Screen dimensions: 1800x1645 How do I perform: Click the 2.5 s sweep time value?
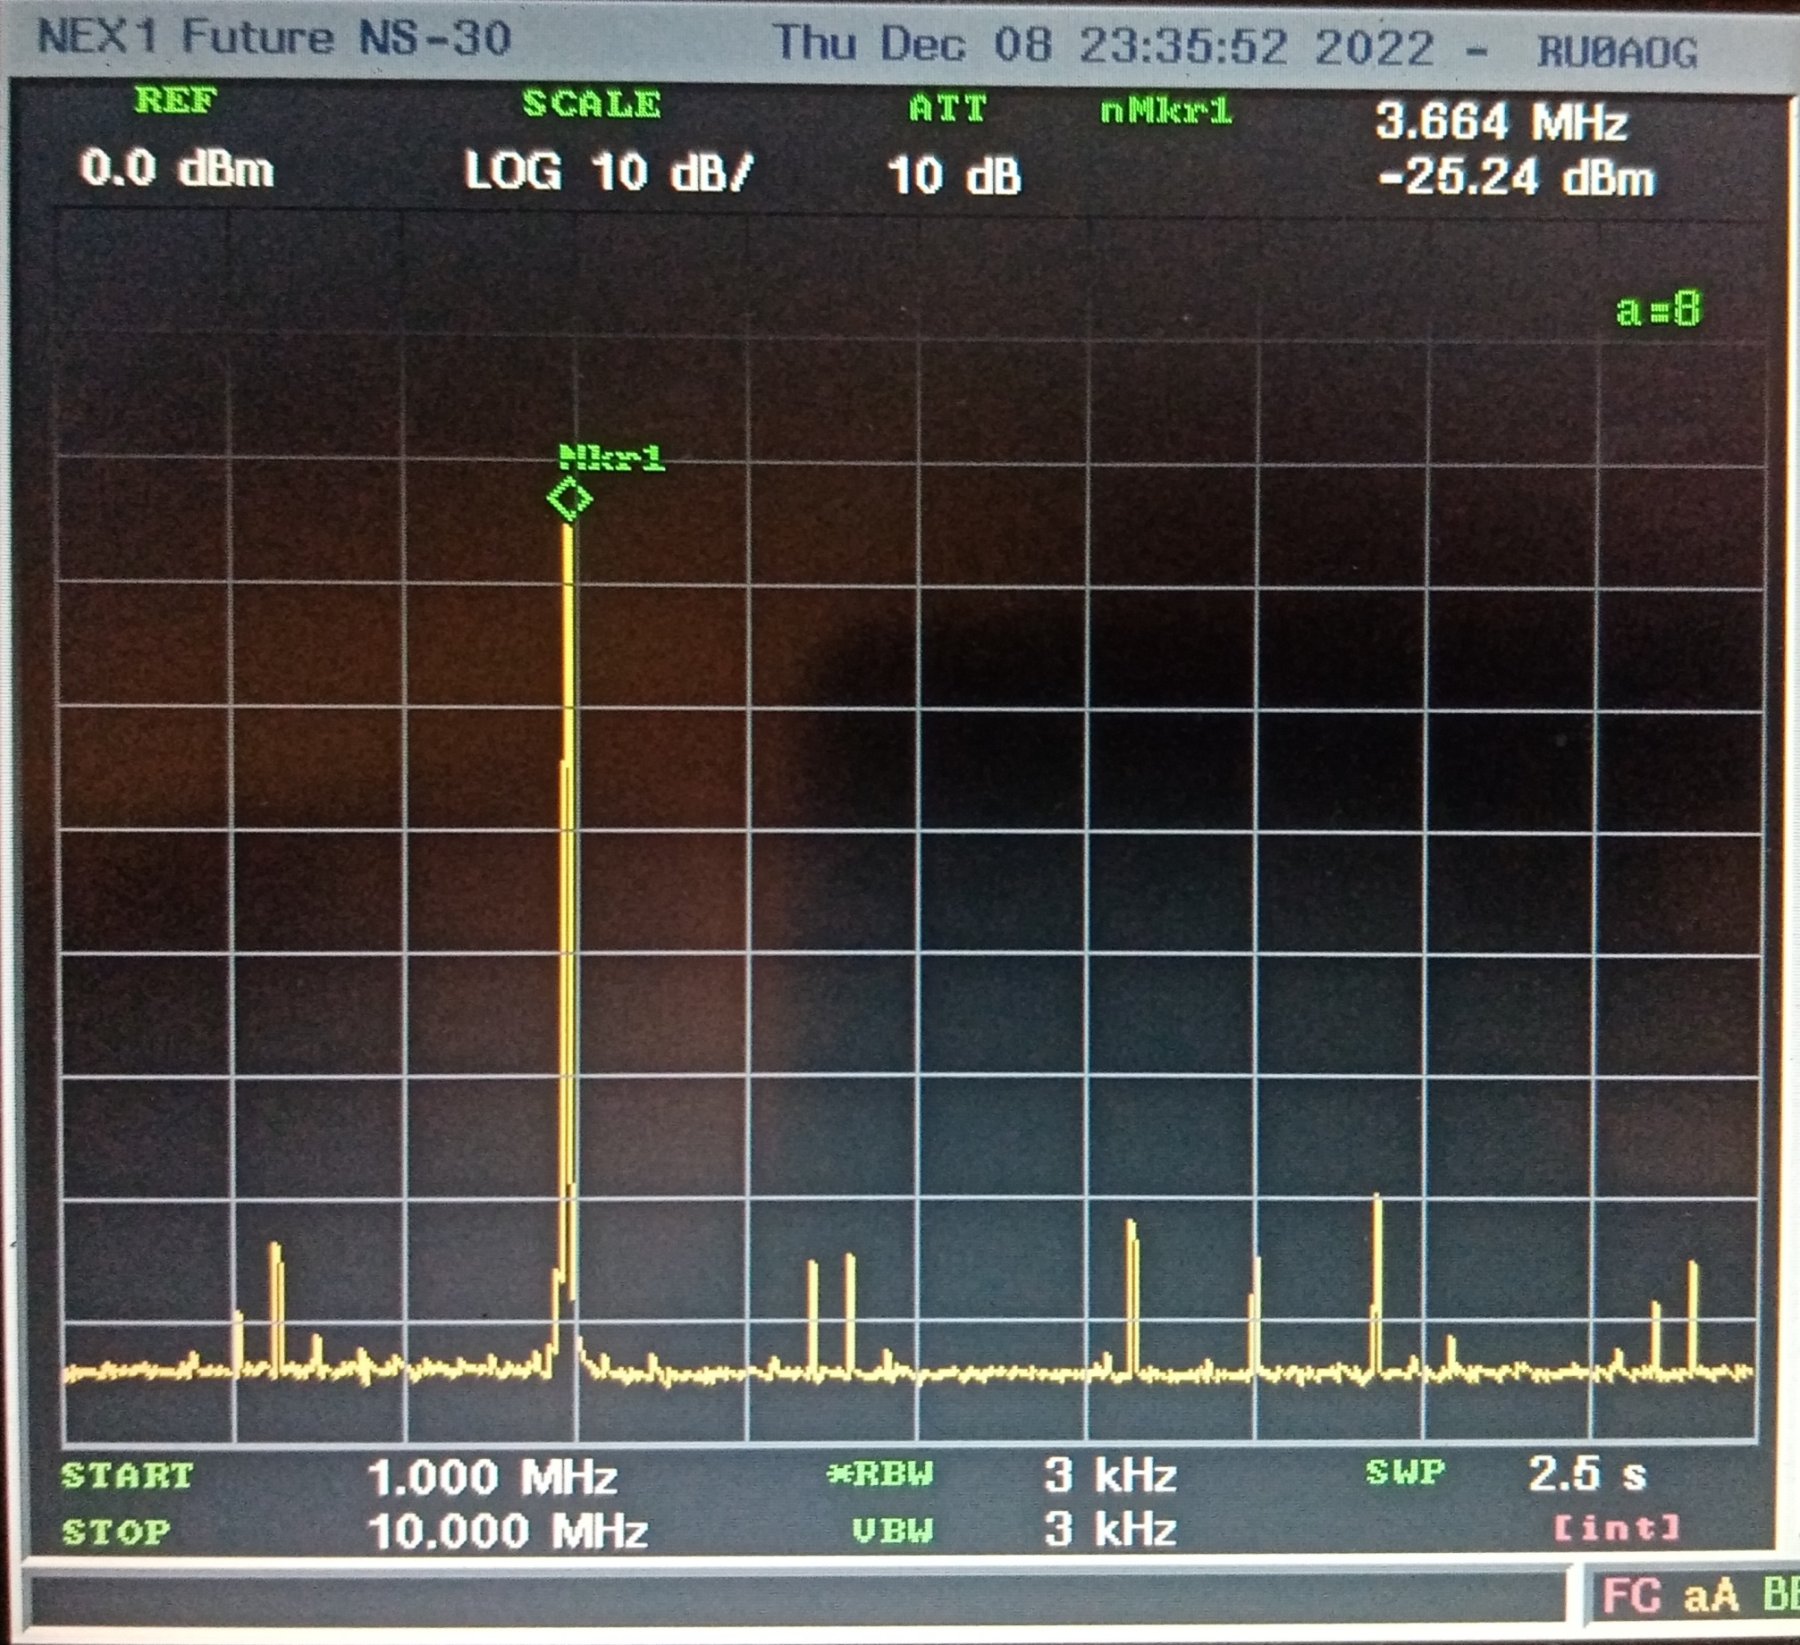pyautogui.click(x=1586, y=1473)
